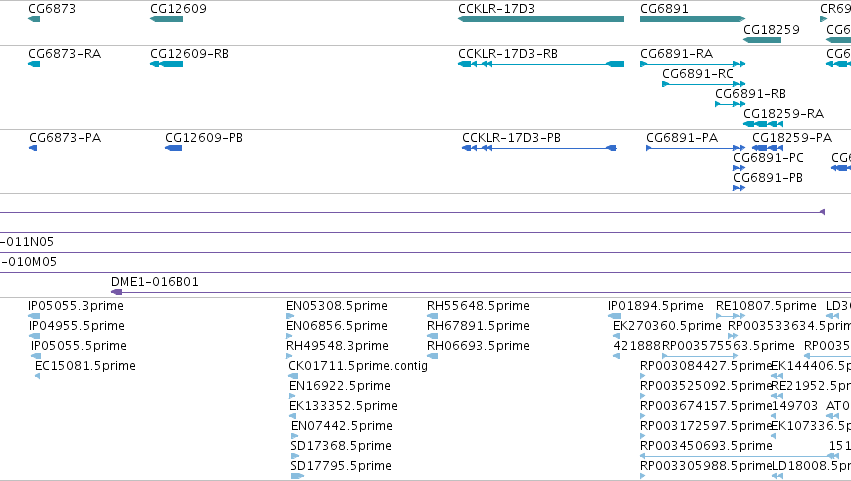The height and width of the screenshot is (481, 851).
Task: Click EST RP003450693.5prime
Action: (x=707, y=446)
